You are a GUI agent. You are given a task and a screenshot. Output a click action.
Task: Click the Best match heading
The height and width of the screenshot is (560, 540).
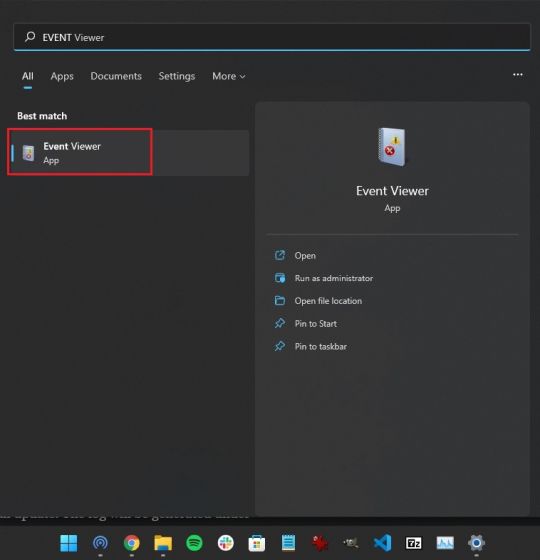[42, 116]
